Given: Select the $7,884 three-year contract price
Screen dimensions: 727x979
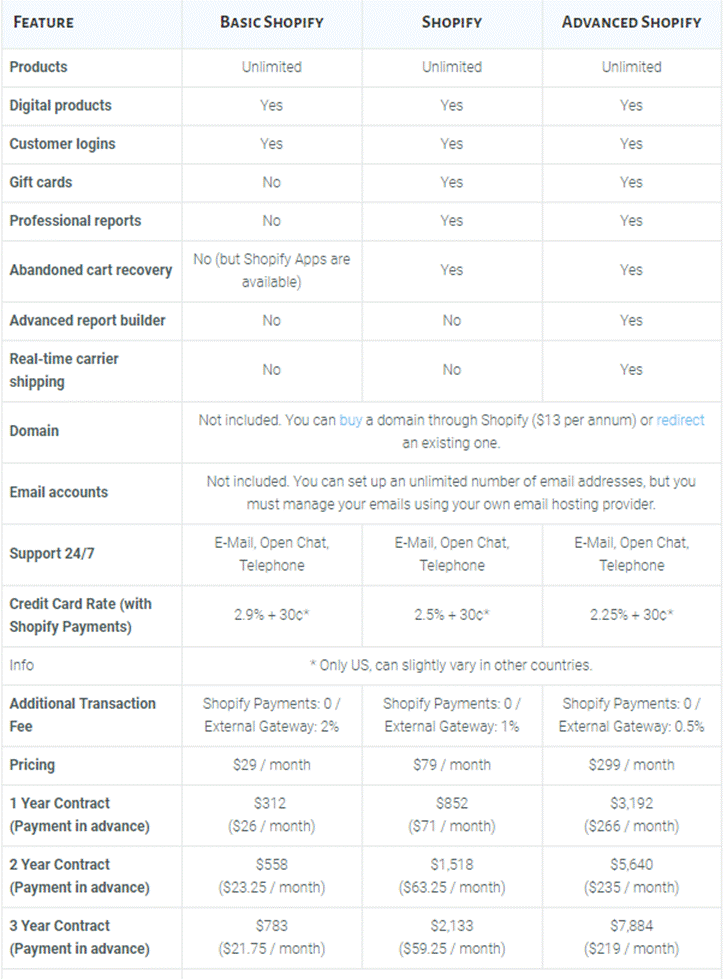Looking at the screenshot, I should pyautogui.click(x=631, y=926).
